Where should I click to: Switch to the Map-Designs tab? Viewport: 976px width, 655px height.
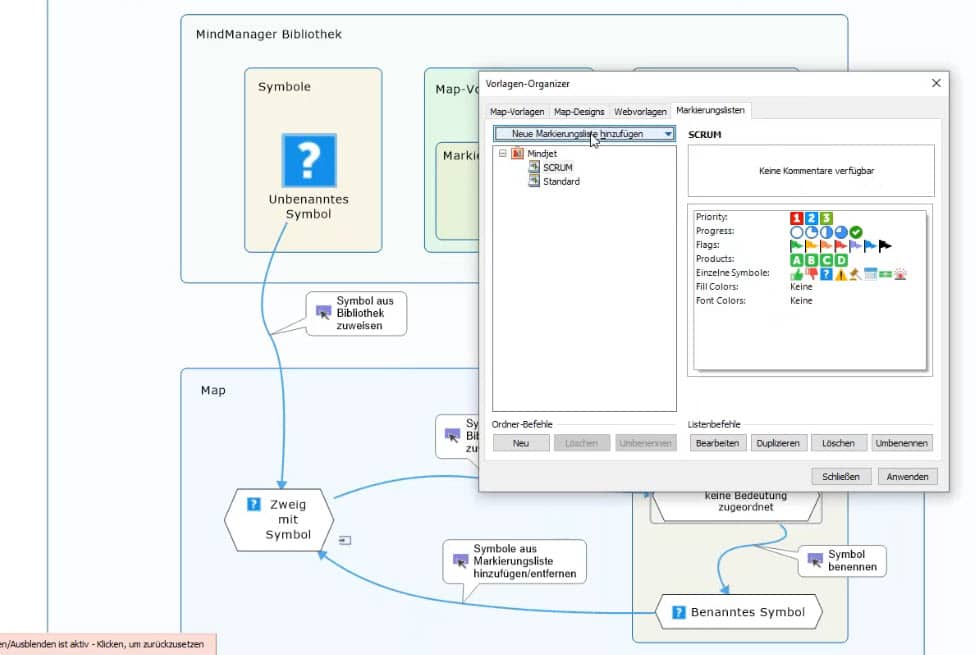click(x=578, y=111)
